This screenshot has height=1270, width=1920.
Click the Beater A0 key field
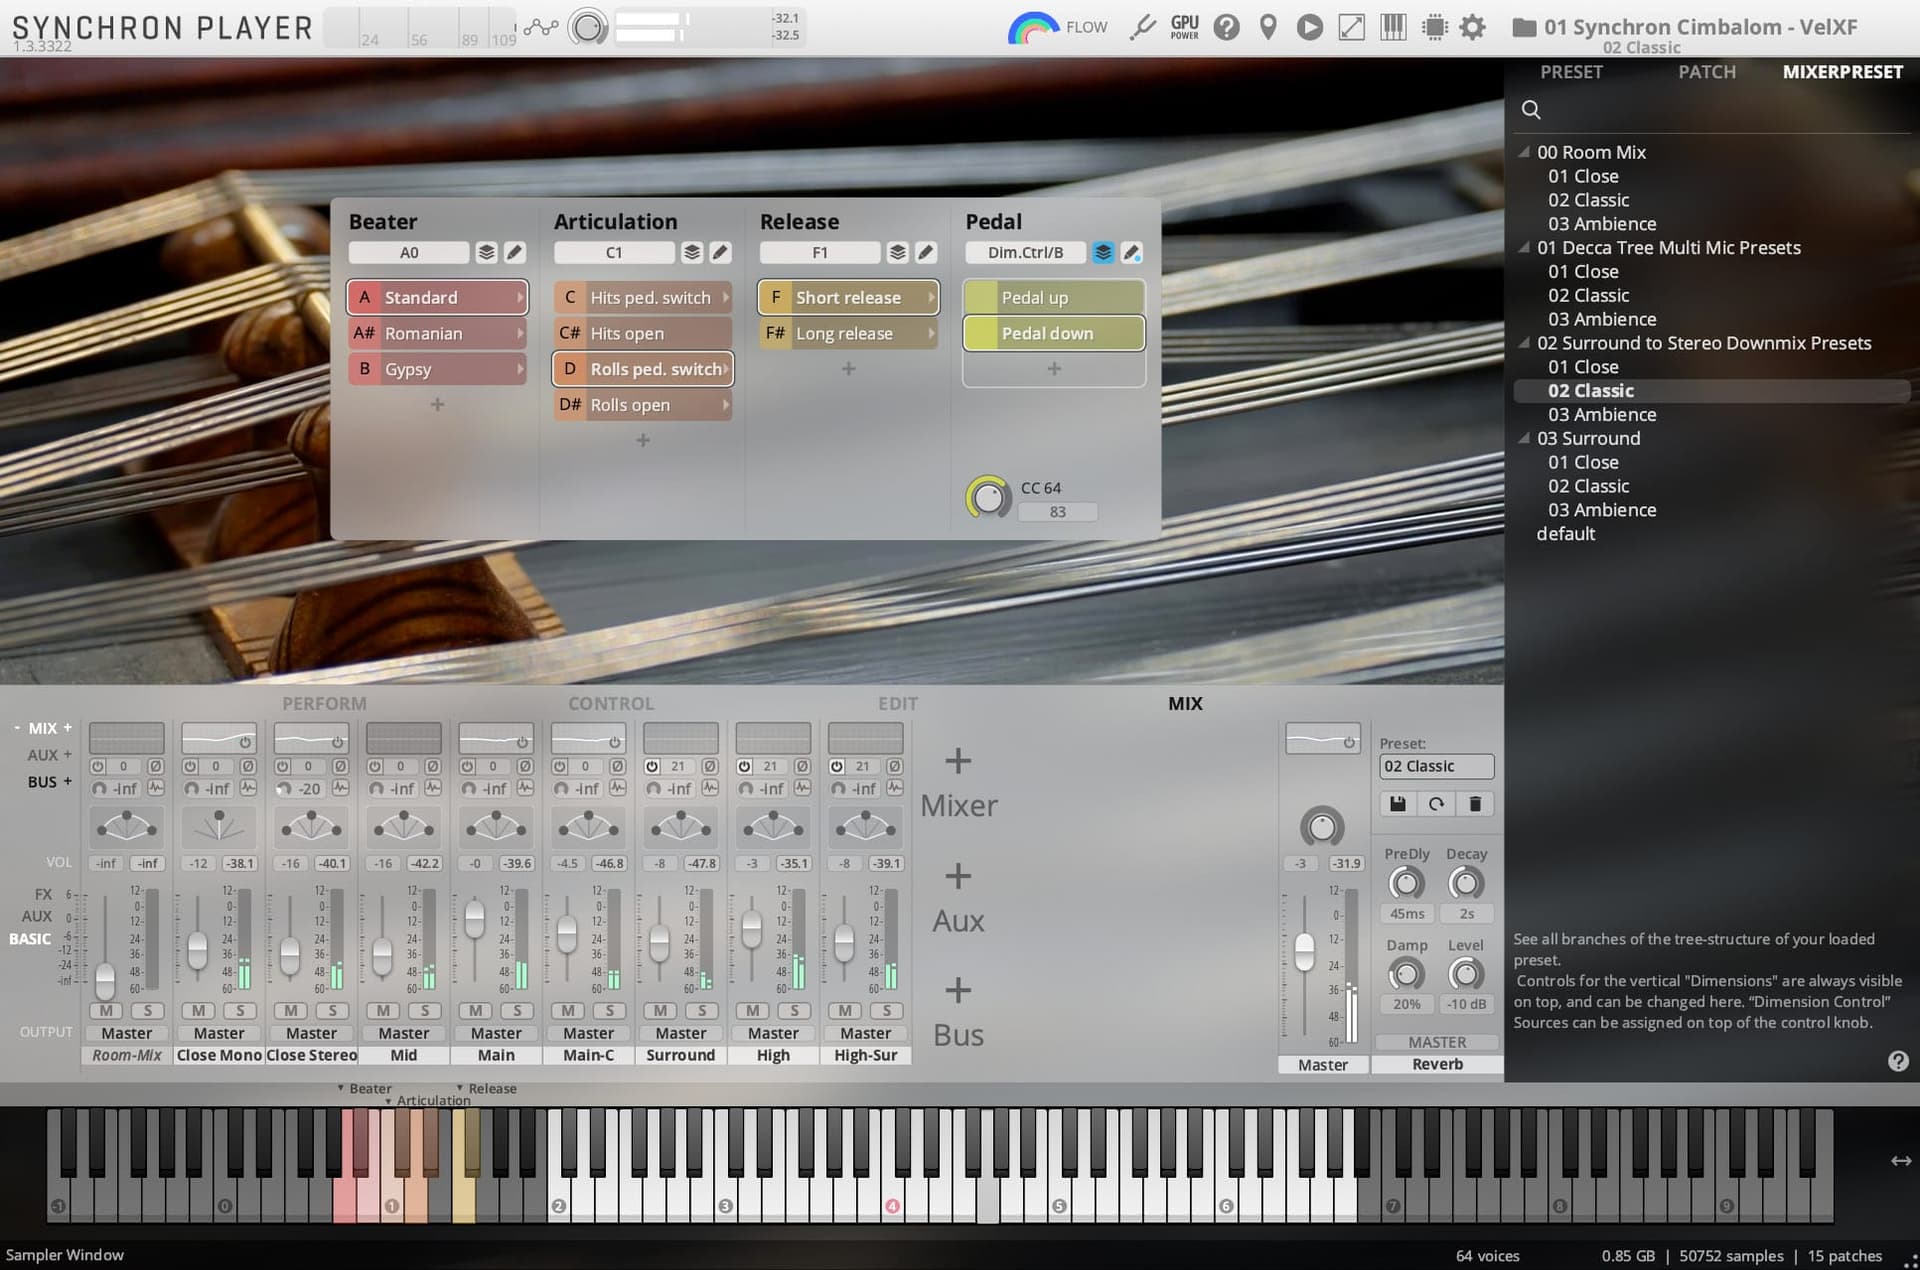tap(409, 253)
